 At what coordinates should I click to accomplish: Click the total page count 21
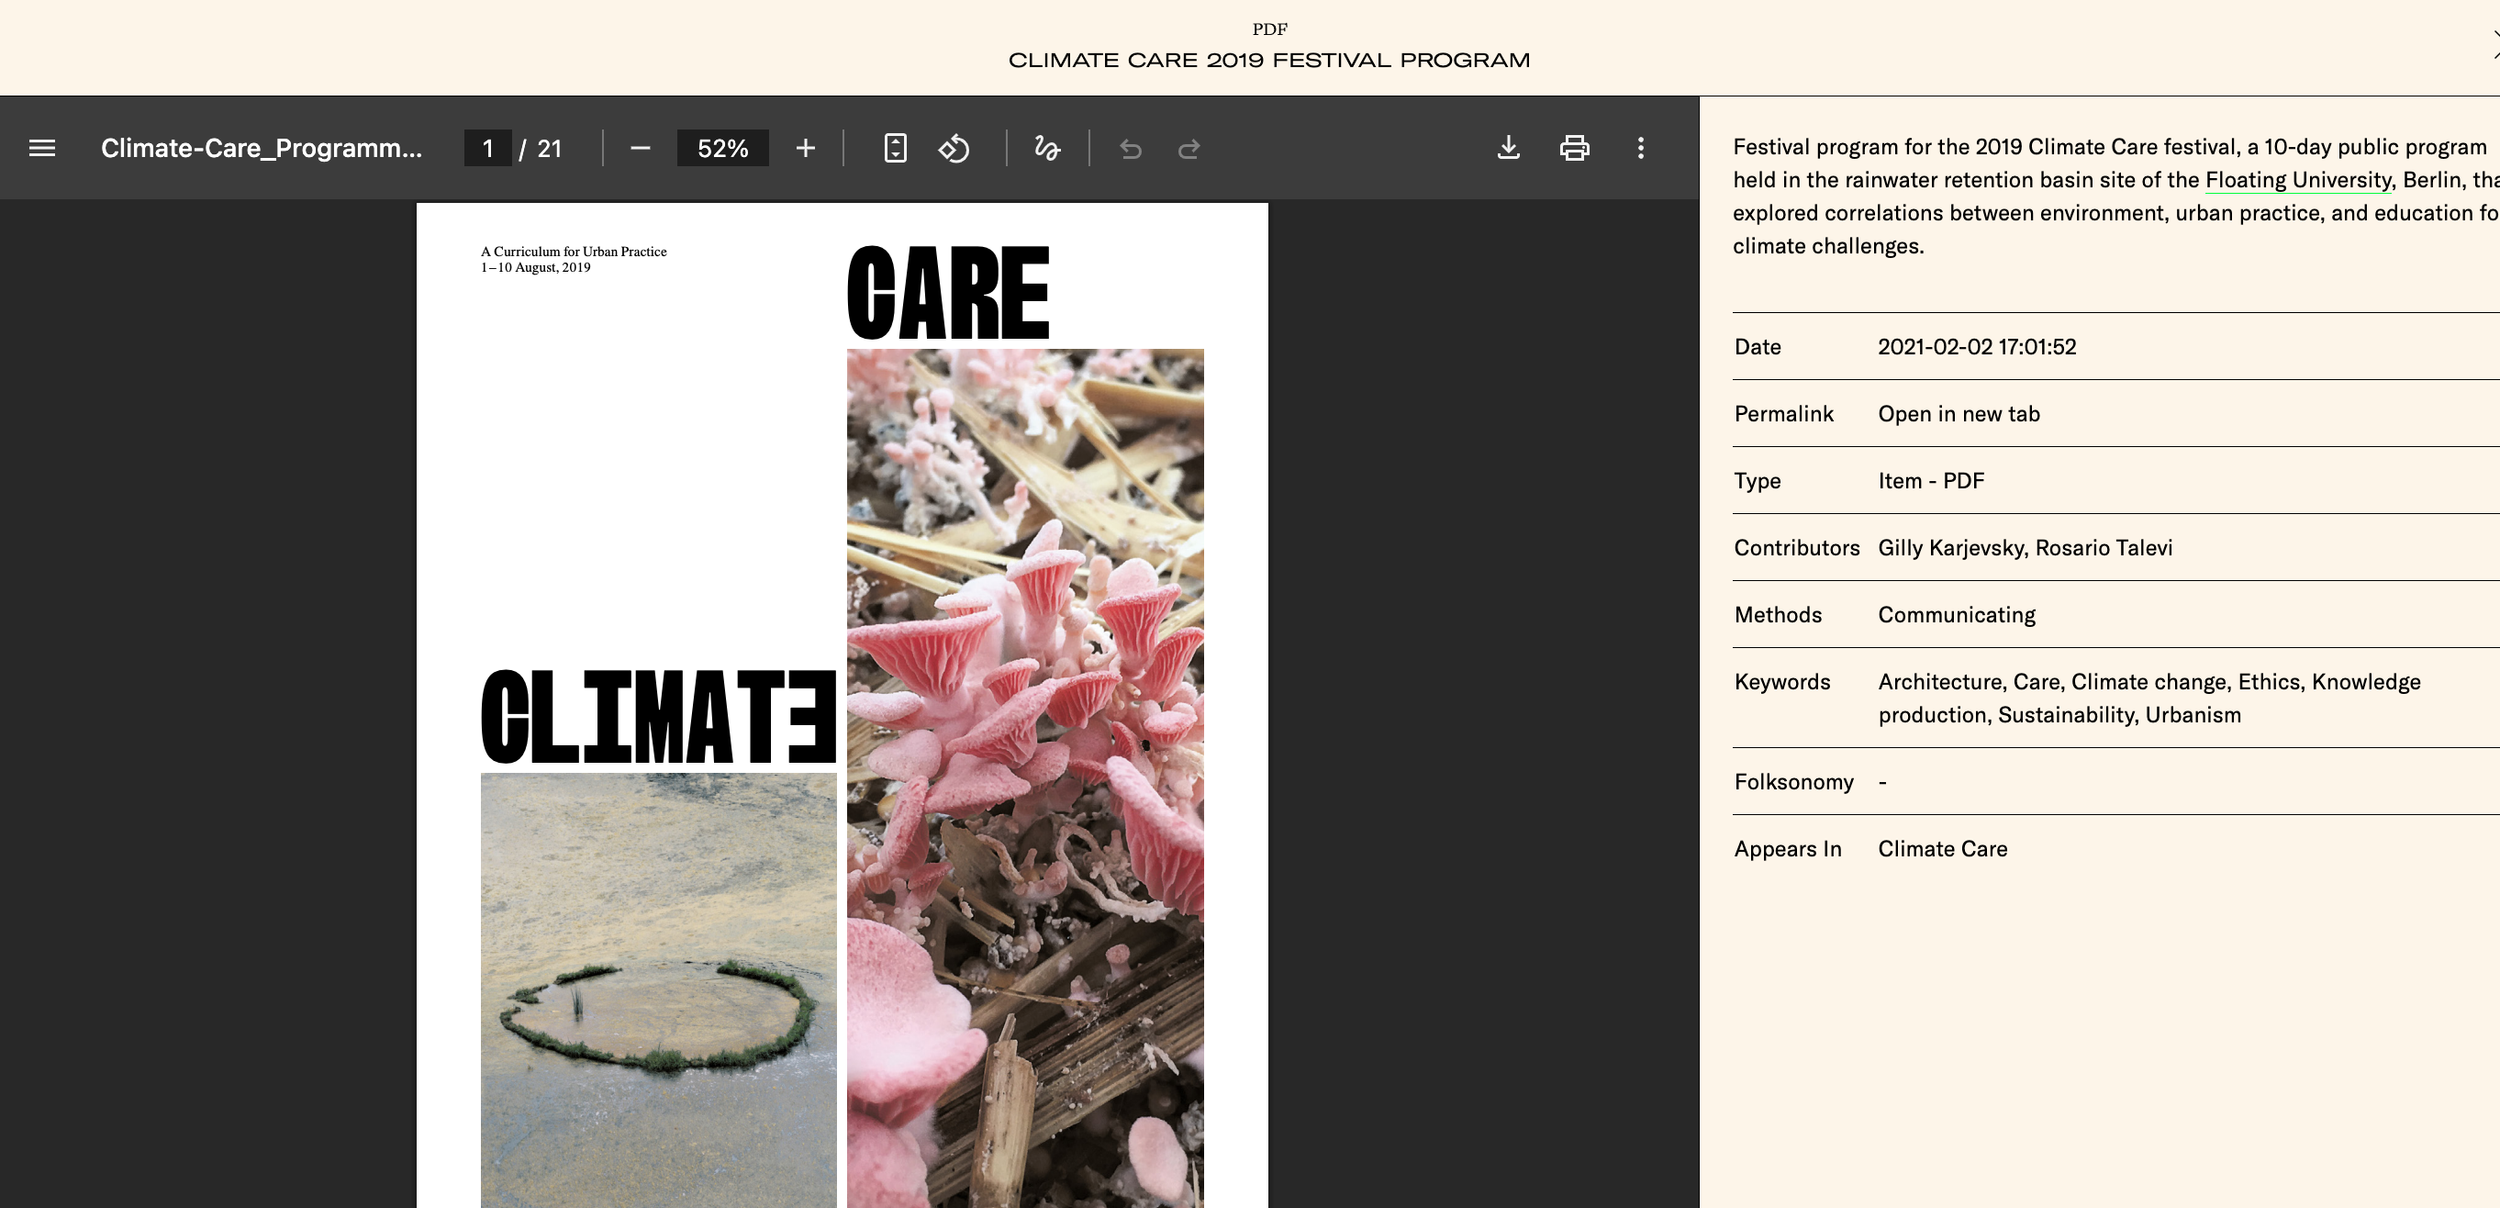coord(549,148)
